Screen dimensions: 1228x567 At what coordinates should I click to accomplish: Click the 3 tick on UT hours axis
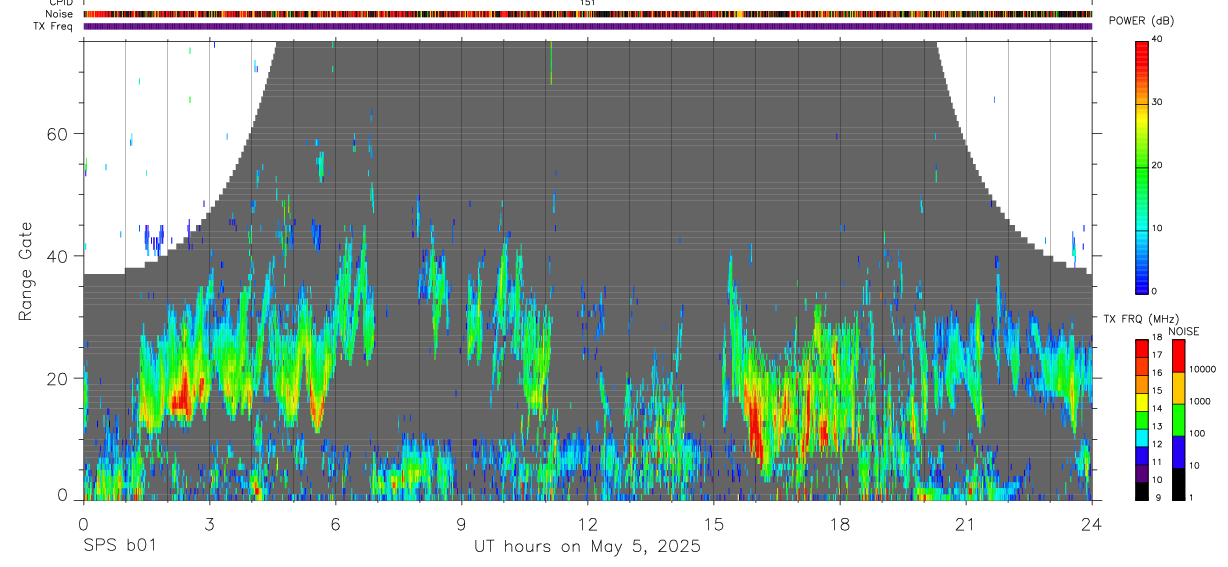click(x=209, y=523)
